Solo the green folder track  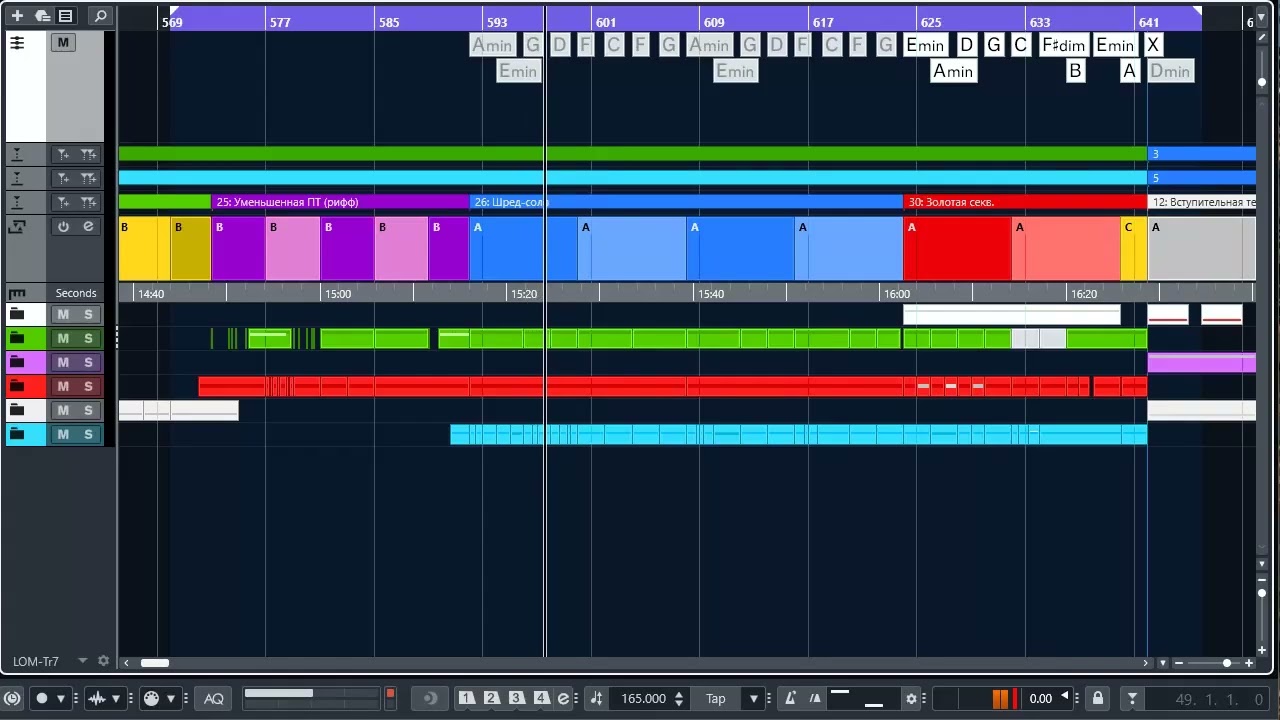click(x=88, y=338)
